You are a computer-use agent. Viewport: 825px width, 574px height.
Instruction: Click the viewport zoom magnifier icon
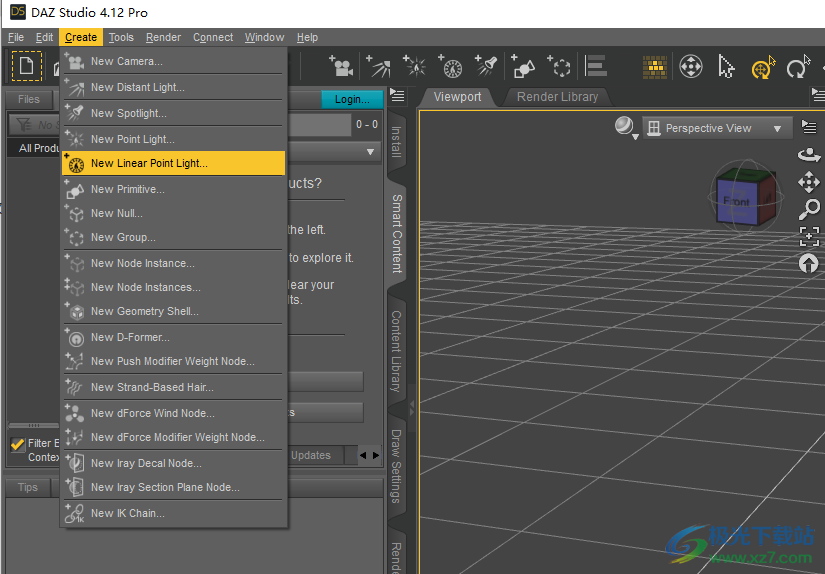click(x=809, y=209)
